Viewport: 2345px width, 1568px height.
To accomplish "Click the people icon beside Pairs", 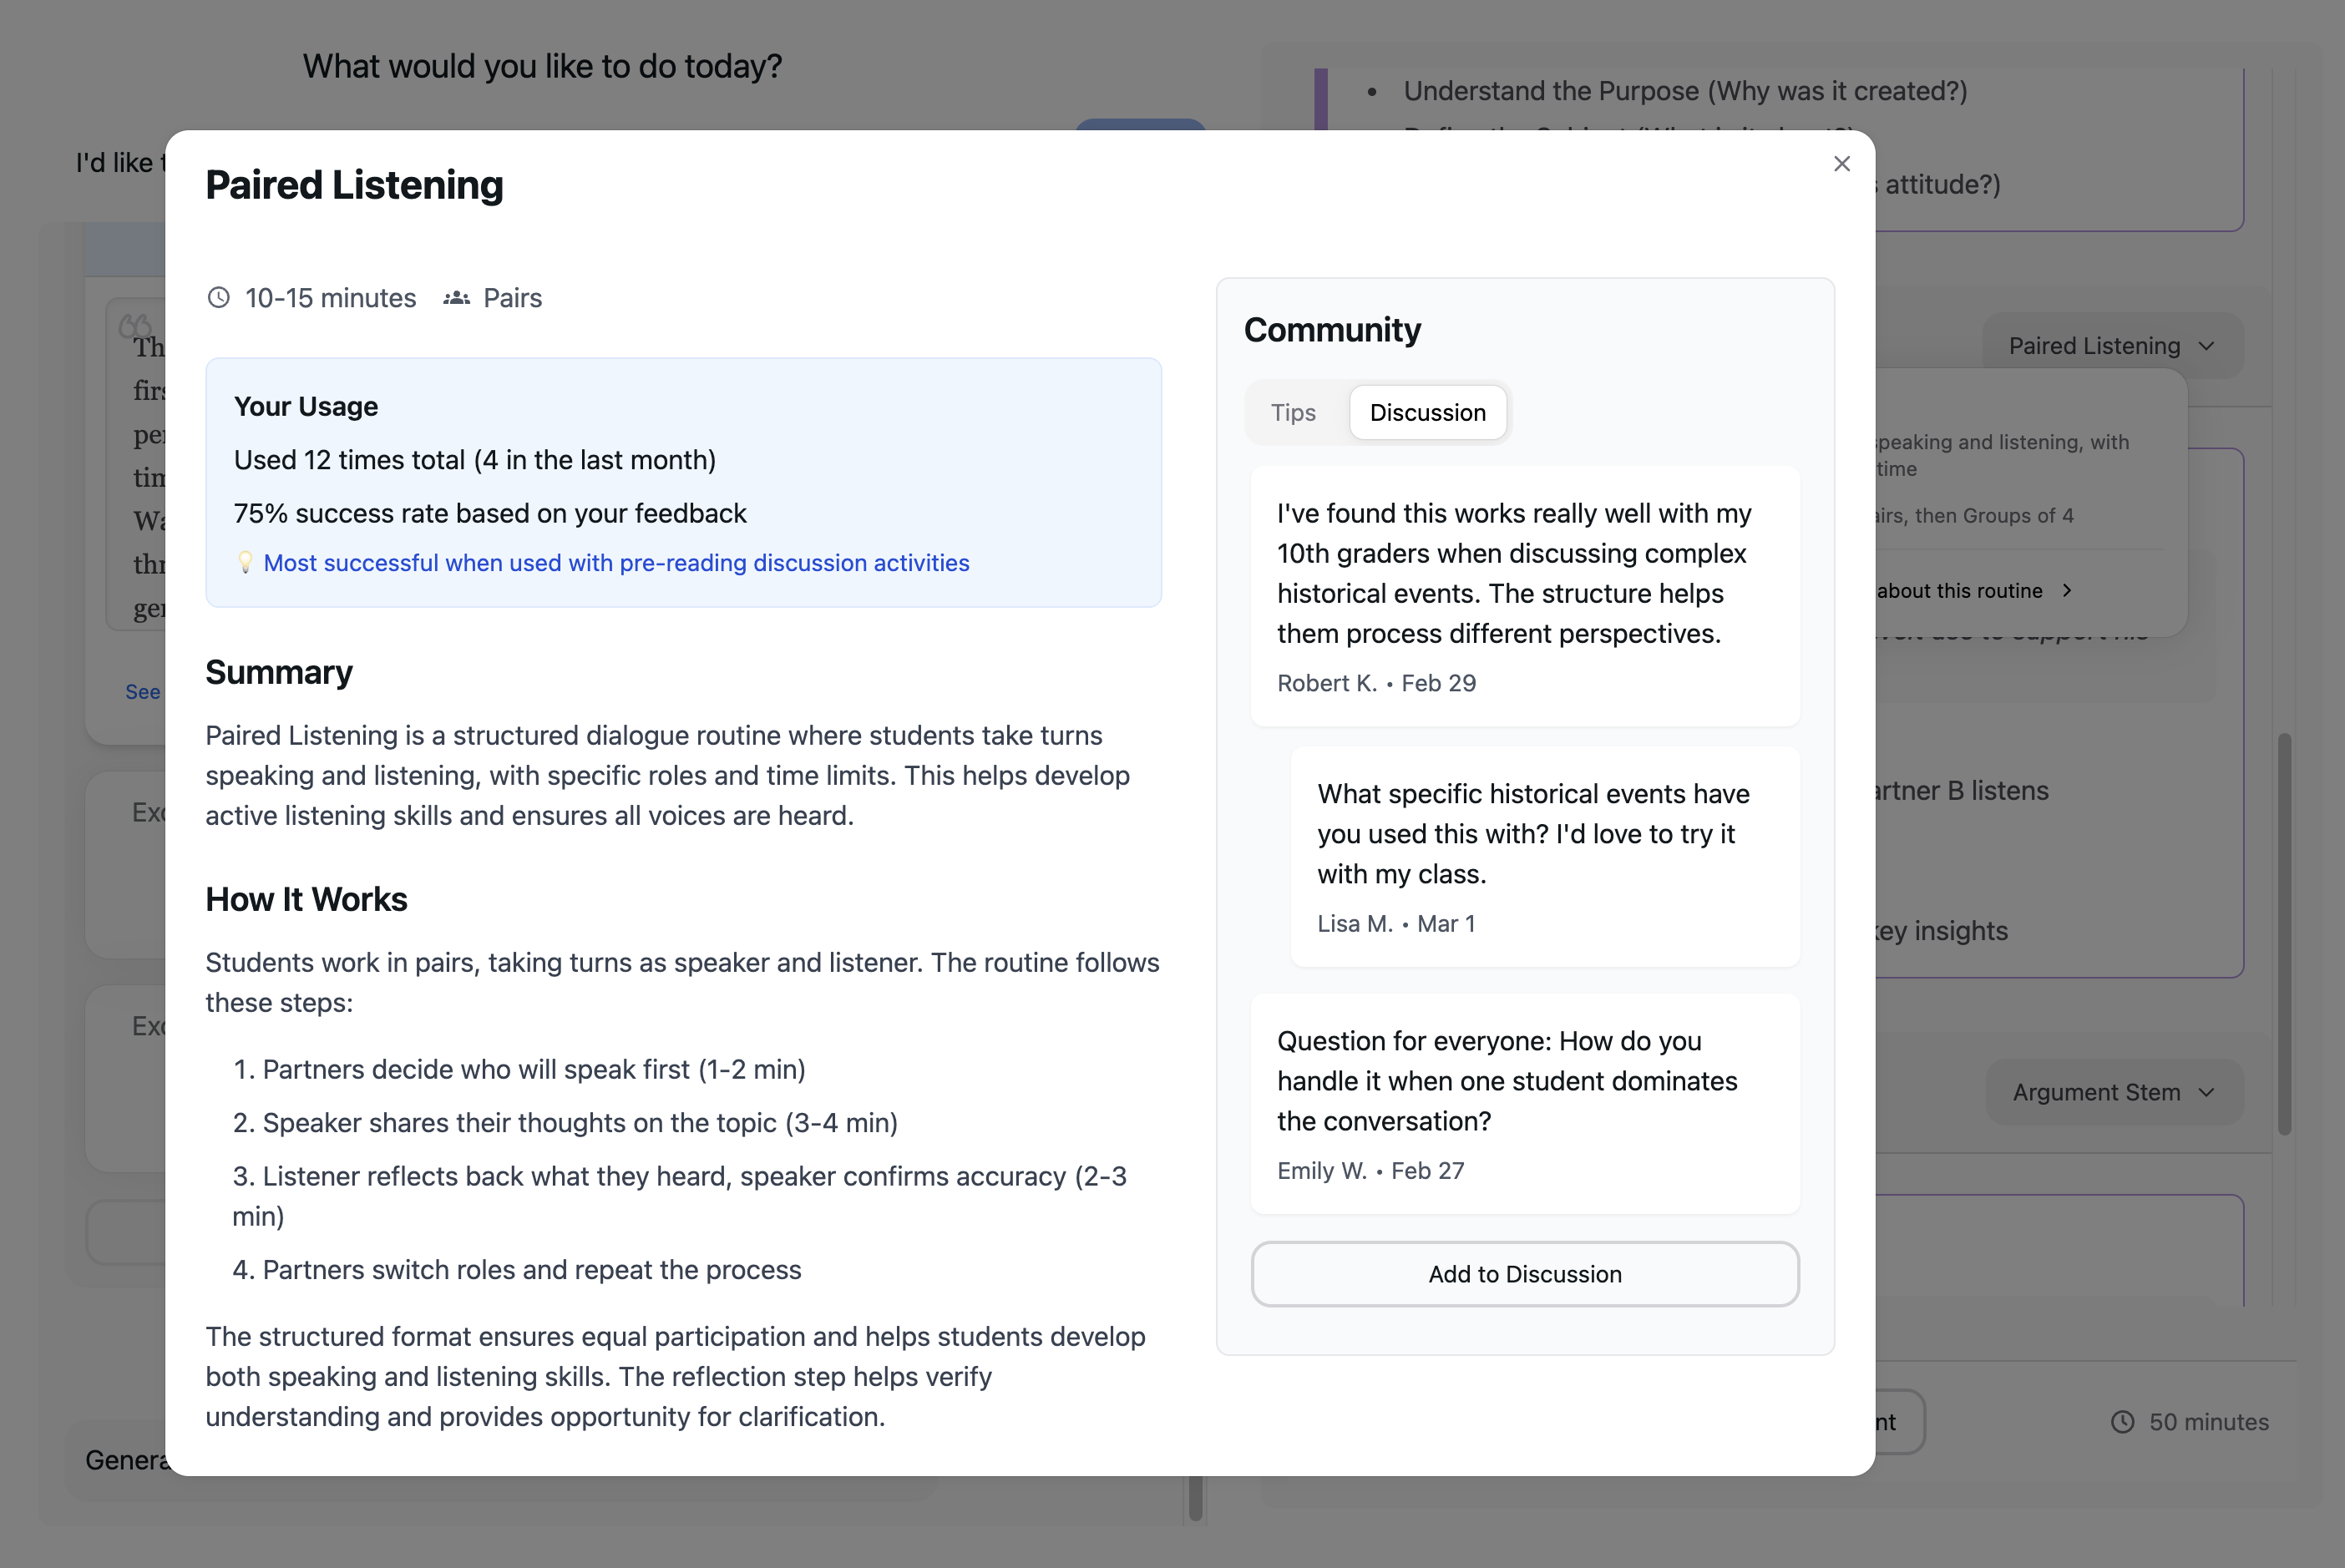I will coord(456,298).
